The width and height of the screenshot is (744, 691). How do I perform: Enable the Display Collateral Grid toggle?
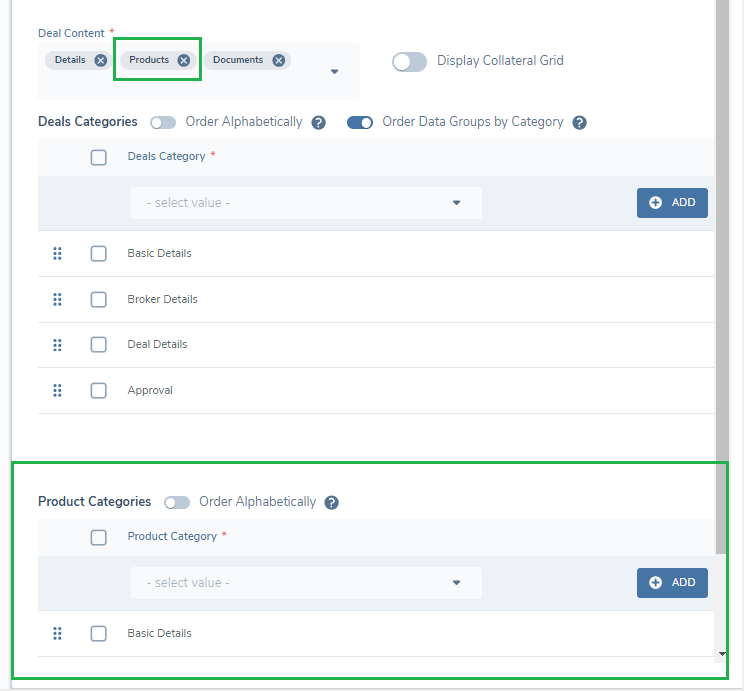click(x=409, y=61)
